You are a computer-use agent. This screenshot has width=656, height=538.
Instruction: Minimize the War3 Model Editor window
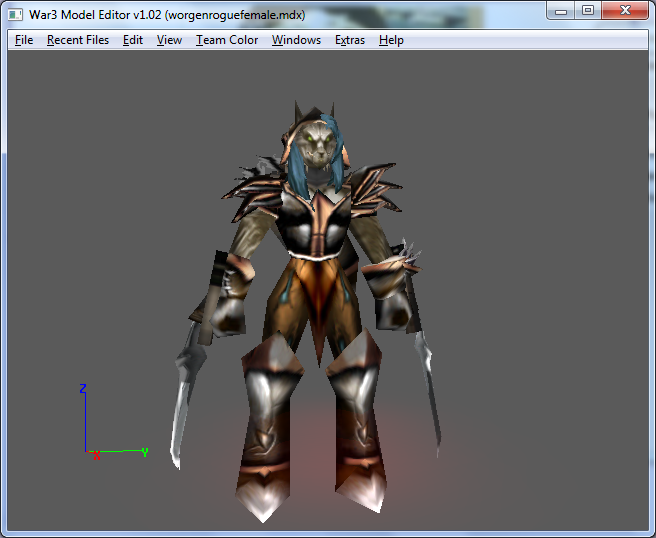tap(561, 11)
